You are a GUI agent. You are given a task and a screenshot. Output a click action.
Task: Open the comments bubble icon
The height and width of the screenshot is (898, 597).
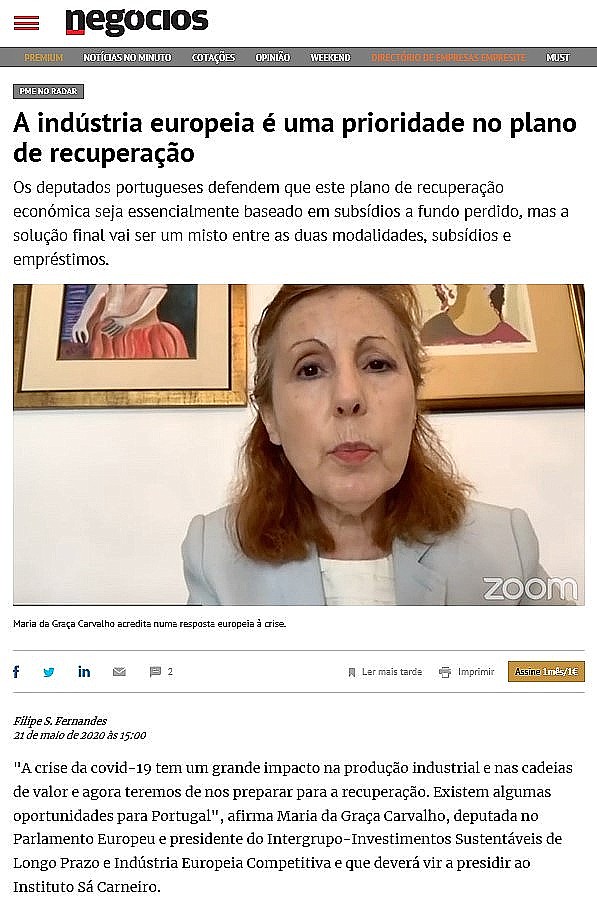[155, 672]
